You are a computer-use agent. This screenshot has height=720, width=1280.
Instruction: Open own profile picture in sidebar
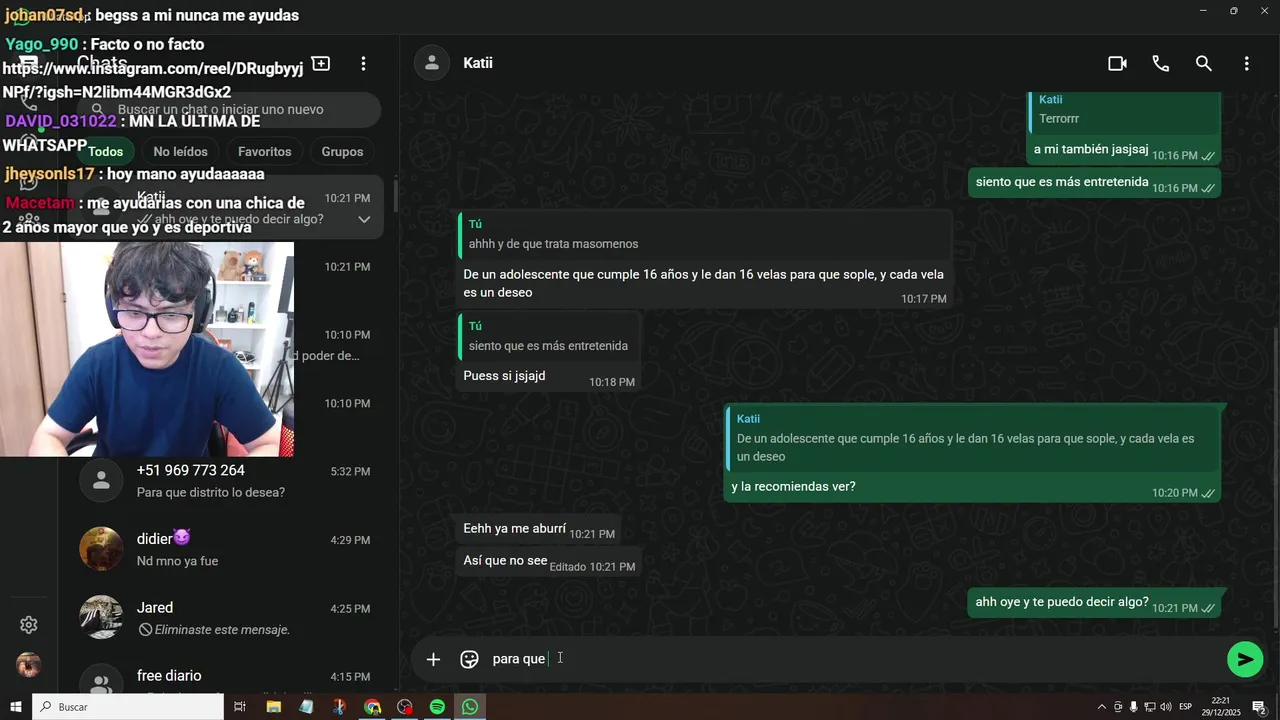tap(29, 665)
